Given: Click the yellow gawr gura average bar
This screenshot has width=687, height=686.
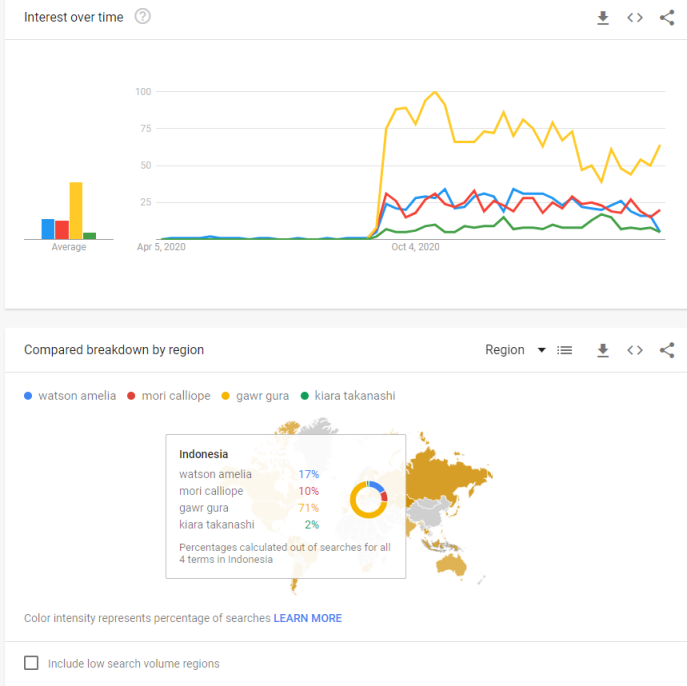Looking at the screenshot, I should pyautogui.click(x=76, y=211).
